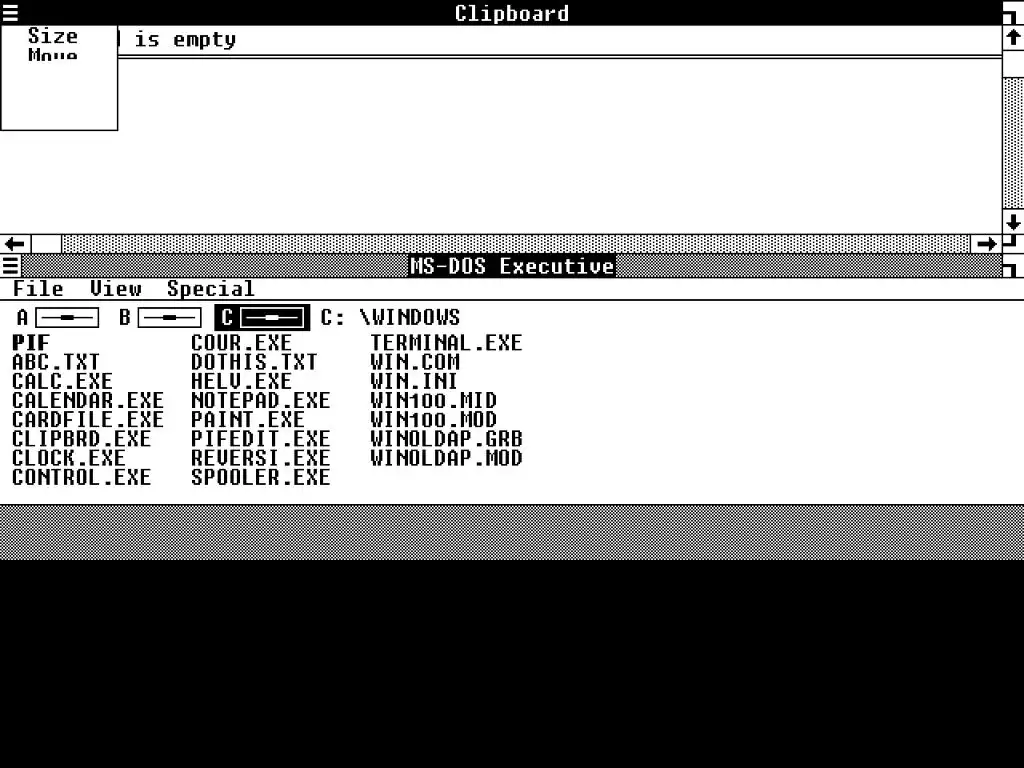
Task: Select WINOLDAP.MOD file
Action: point(447,458)
